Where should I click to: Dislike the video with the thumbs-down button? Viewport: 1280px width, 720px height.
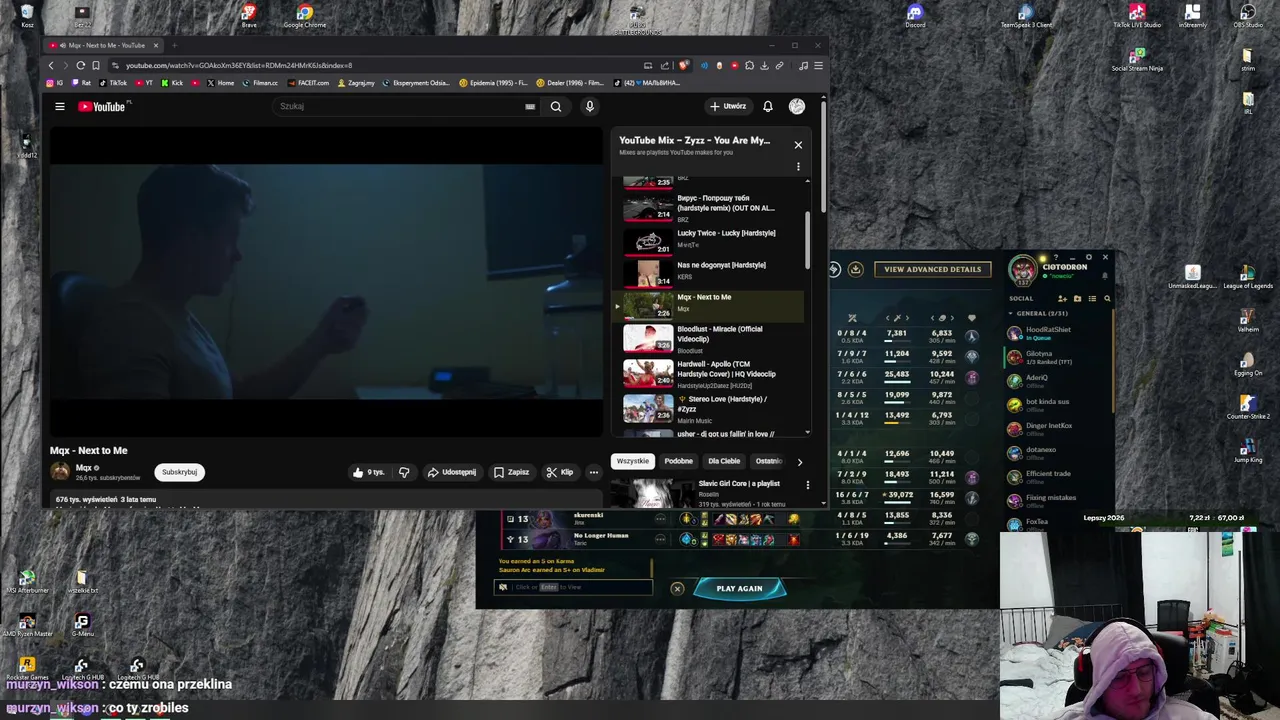pyautogui.click(x=404, y=472)
